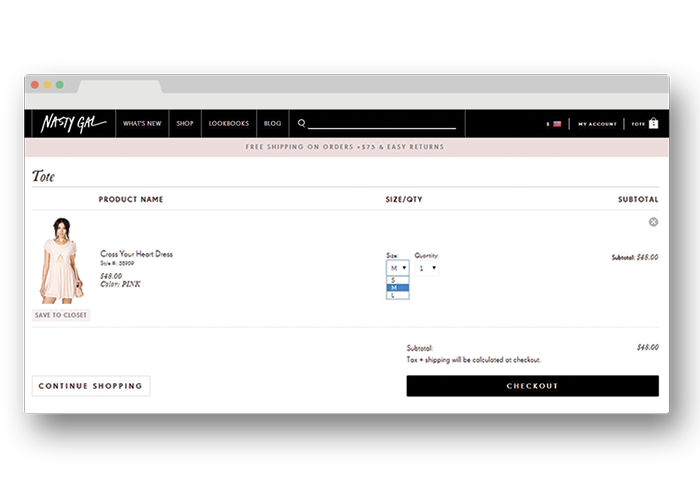Image resolution: width=700 pixels, height=500 pixels.
Task: Click the Continue Shopping button
Action: pos(91,386)
